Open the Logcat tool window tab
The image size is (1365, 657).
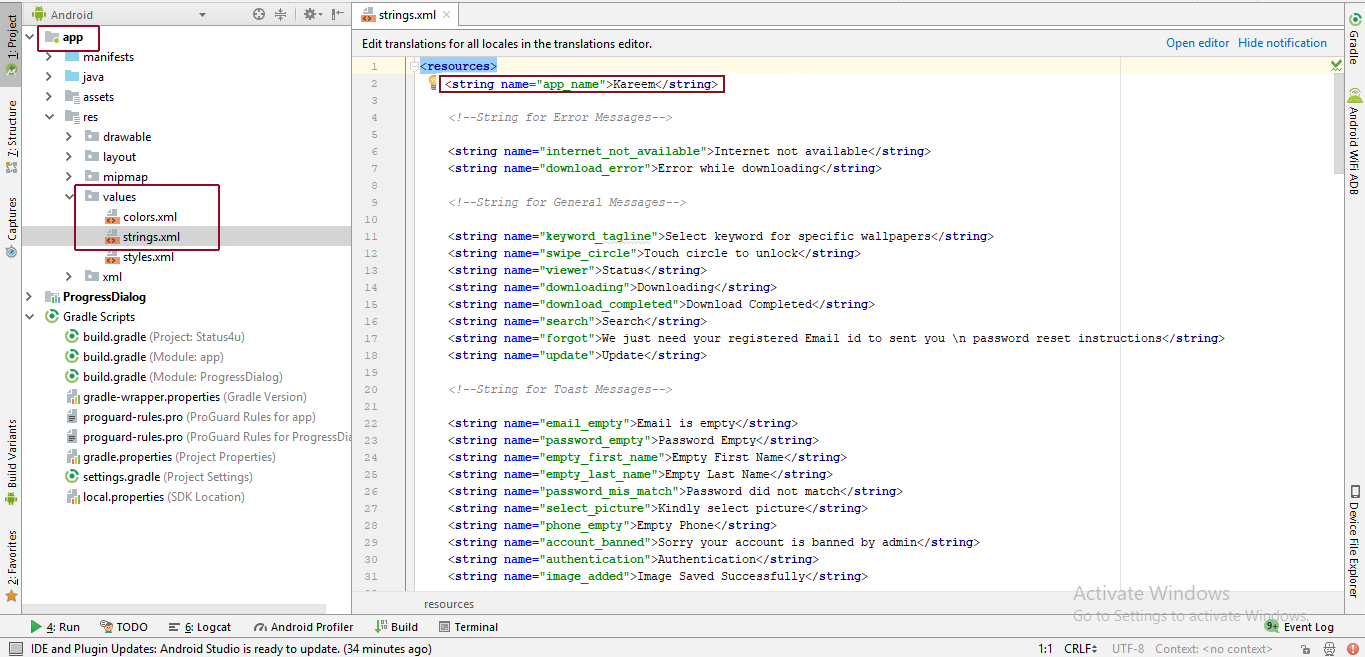(x=206, y=627)
